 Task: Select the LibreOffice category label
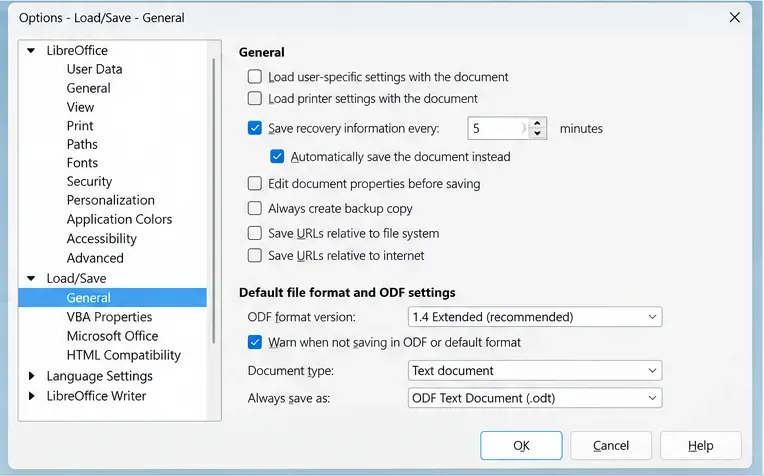(x=77, y=50)
